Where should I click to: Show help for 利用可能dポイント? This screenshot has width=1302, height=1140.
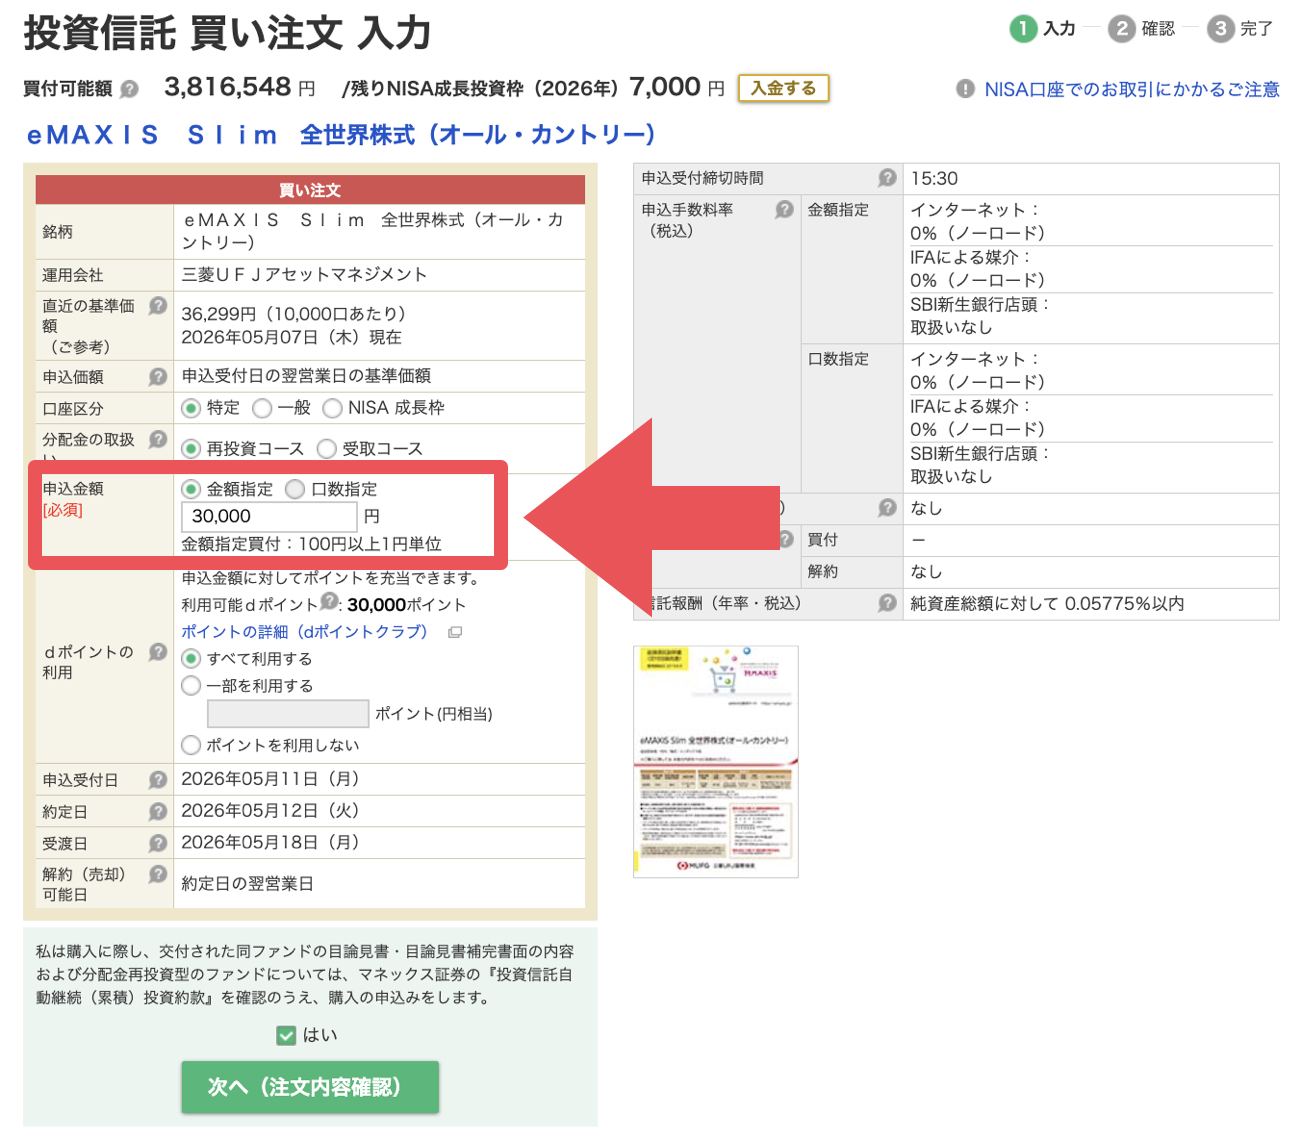(x=329, y=601)
